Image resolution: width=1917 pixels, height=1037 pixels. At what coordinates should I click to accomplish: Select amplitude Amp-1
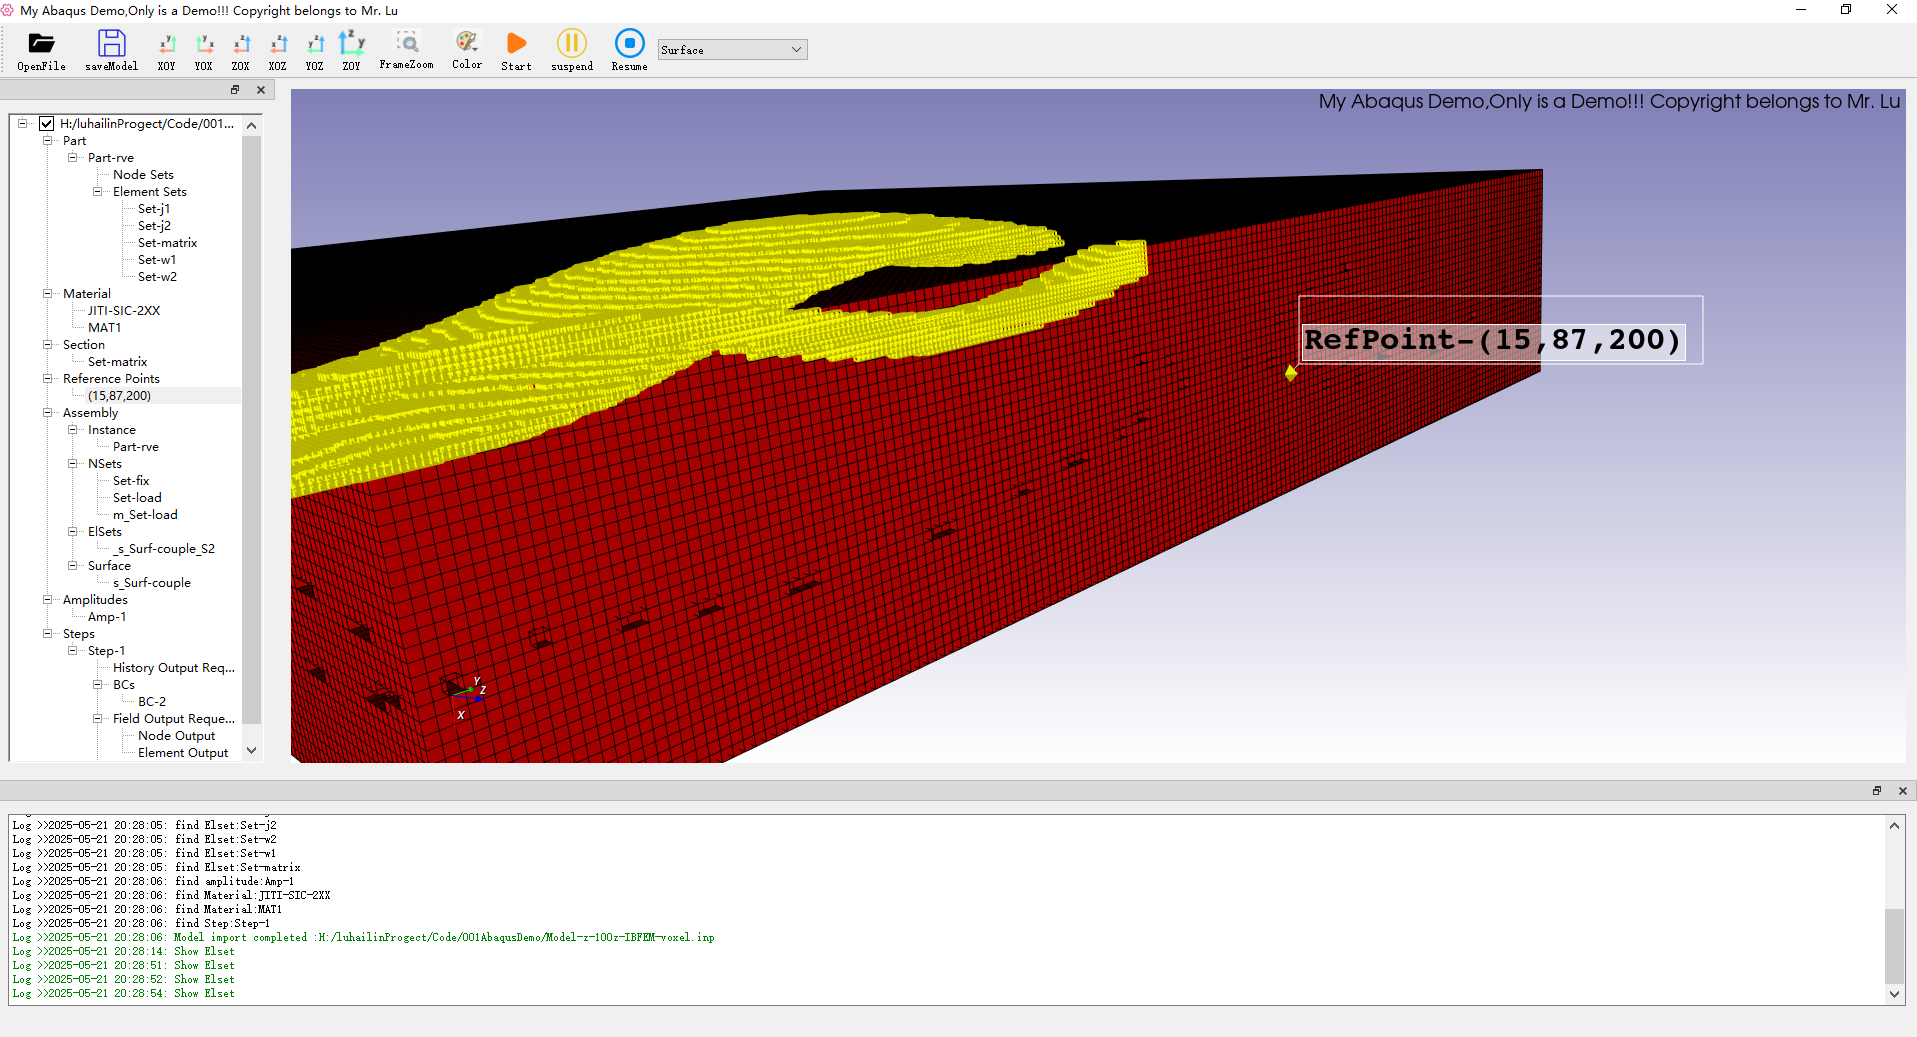point(107,617)
